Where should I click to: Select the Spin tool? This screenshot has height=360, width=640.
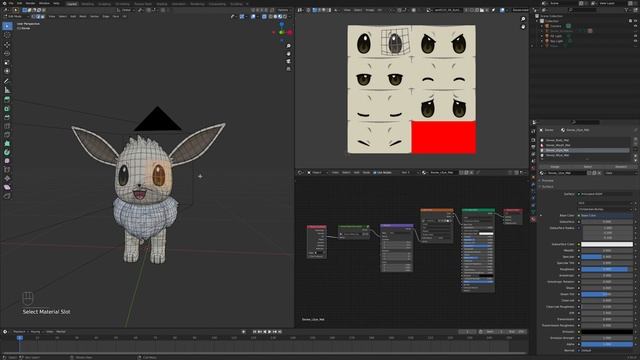click(7, 152)
